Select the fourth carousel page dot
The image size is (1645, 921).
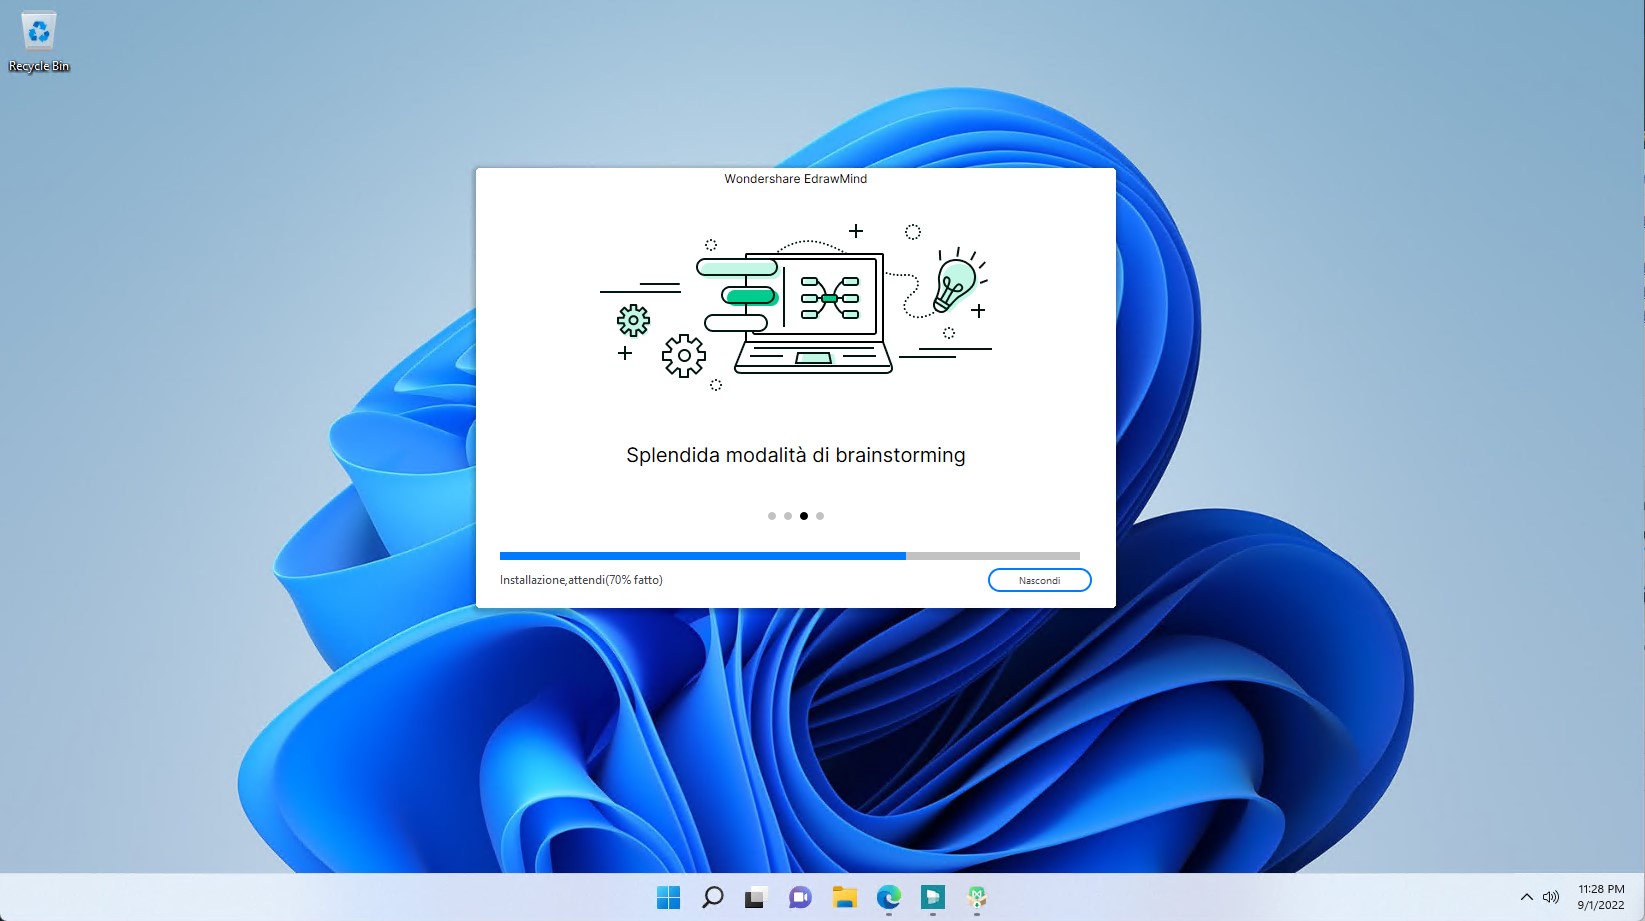pos(820,516)
